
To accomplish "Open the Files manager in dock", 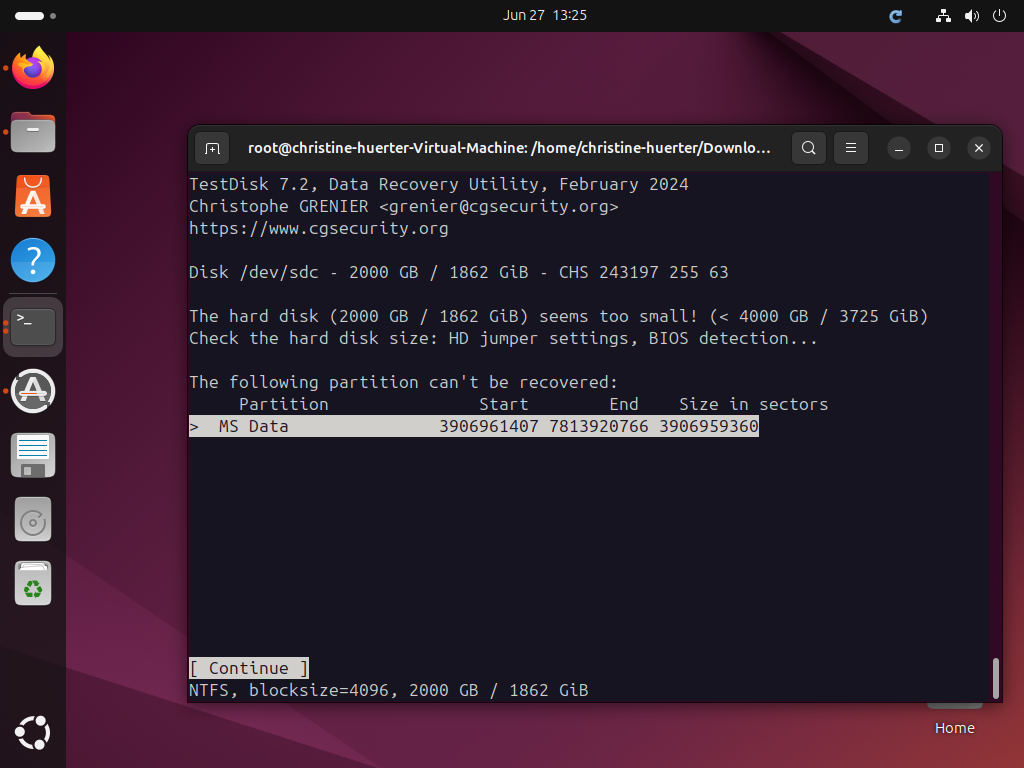I will pyautogui.click(x=33, y=132).
